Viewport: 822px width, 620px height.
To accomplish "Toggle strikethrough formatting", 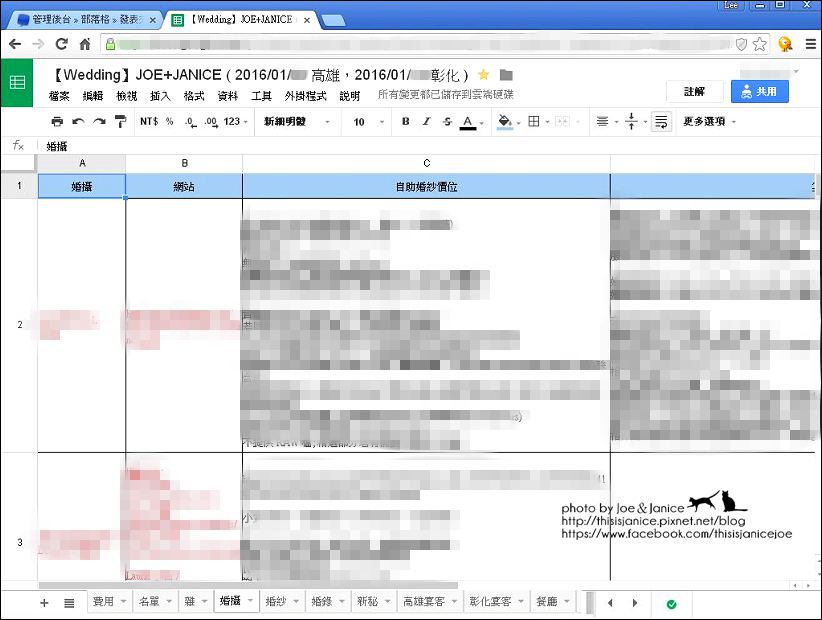I will [447, 122].
